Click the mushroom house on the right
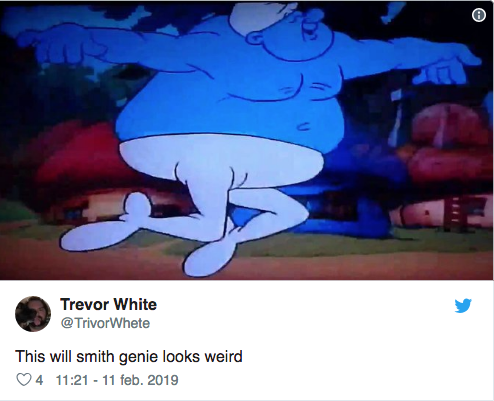494x401 pixels. click(x=447, y=167)
